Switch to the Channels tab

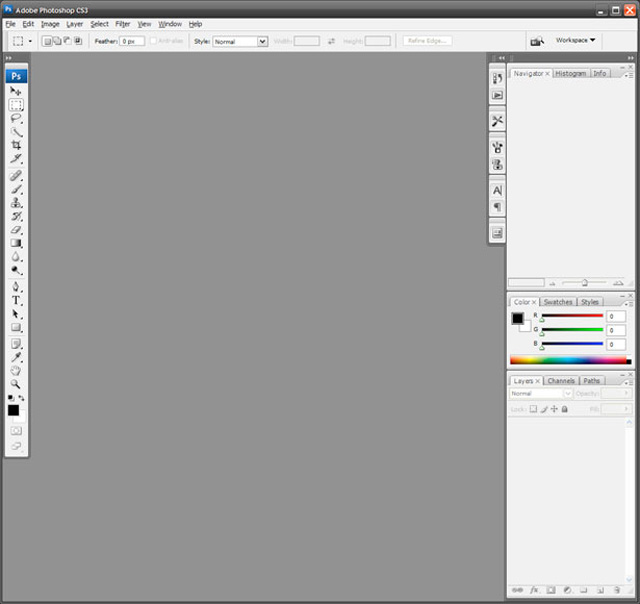tap(561, 381)
